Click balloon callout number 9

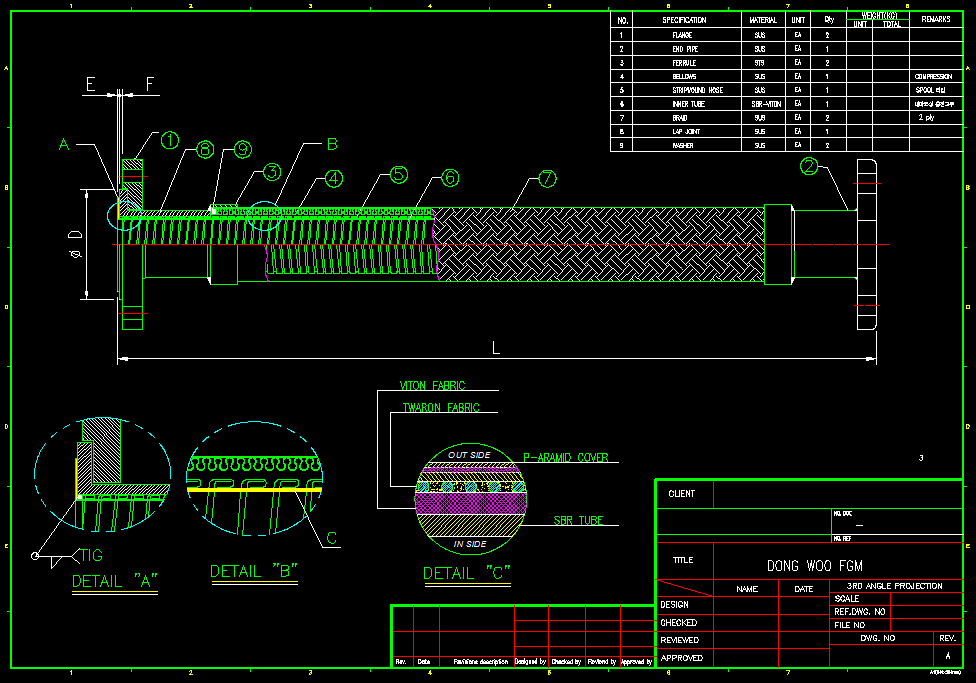click(x=243, y=149)
